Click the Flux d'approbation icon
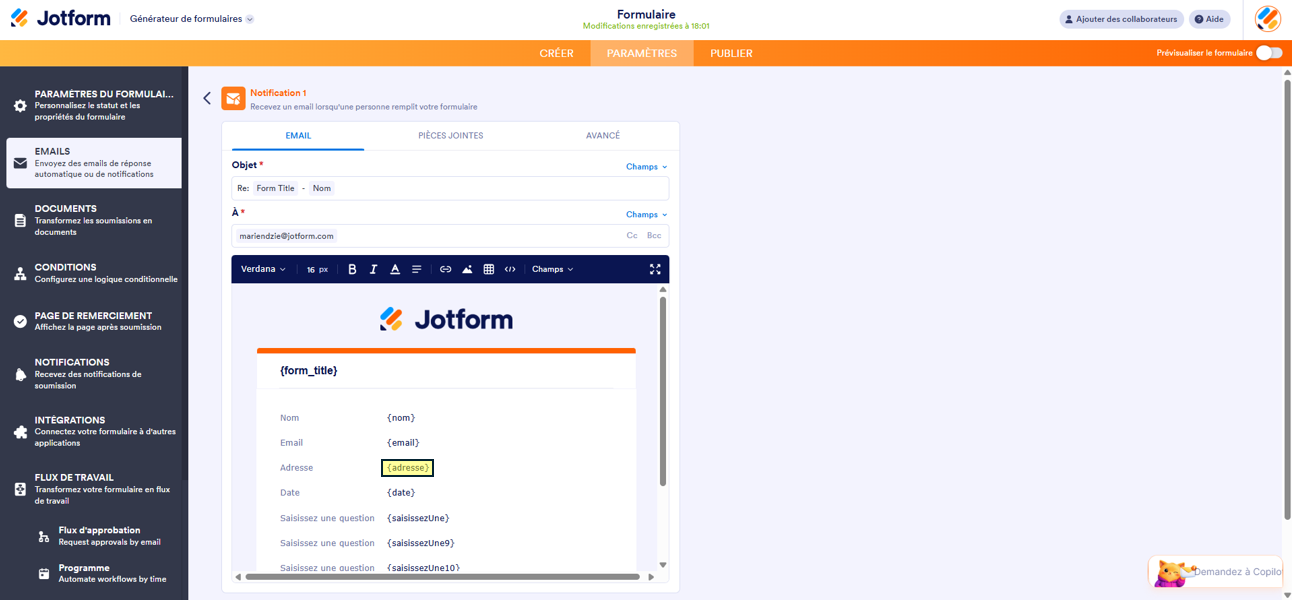 pos(44,537)
